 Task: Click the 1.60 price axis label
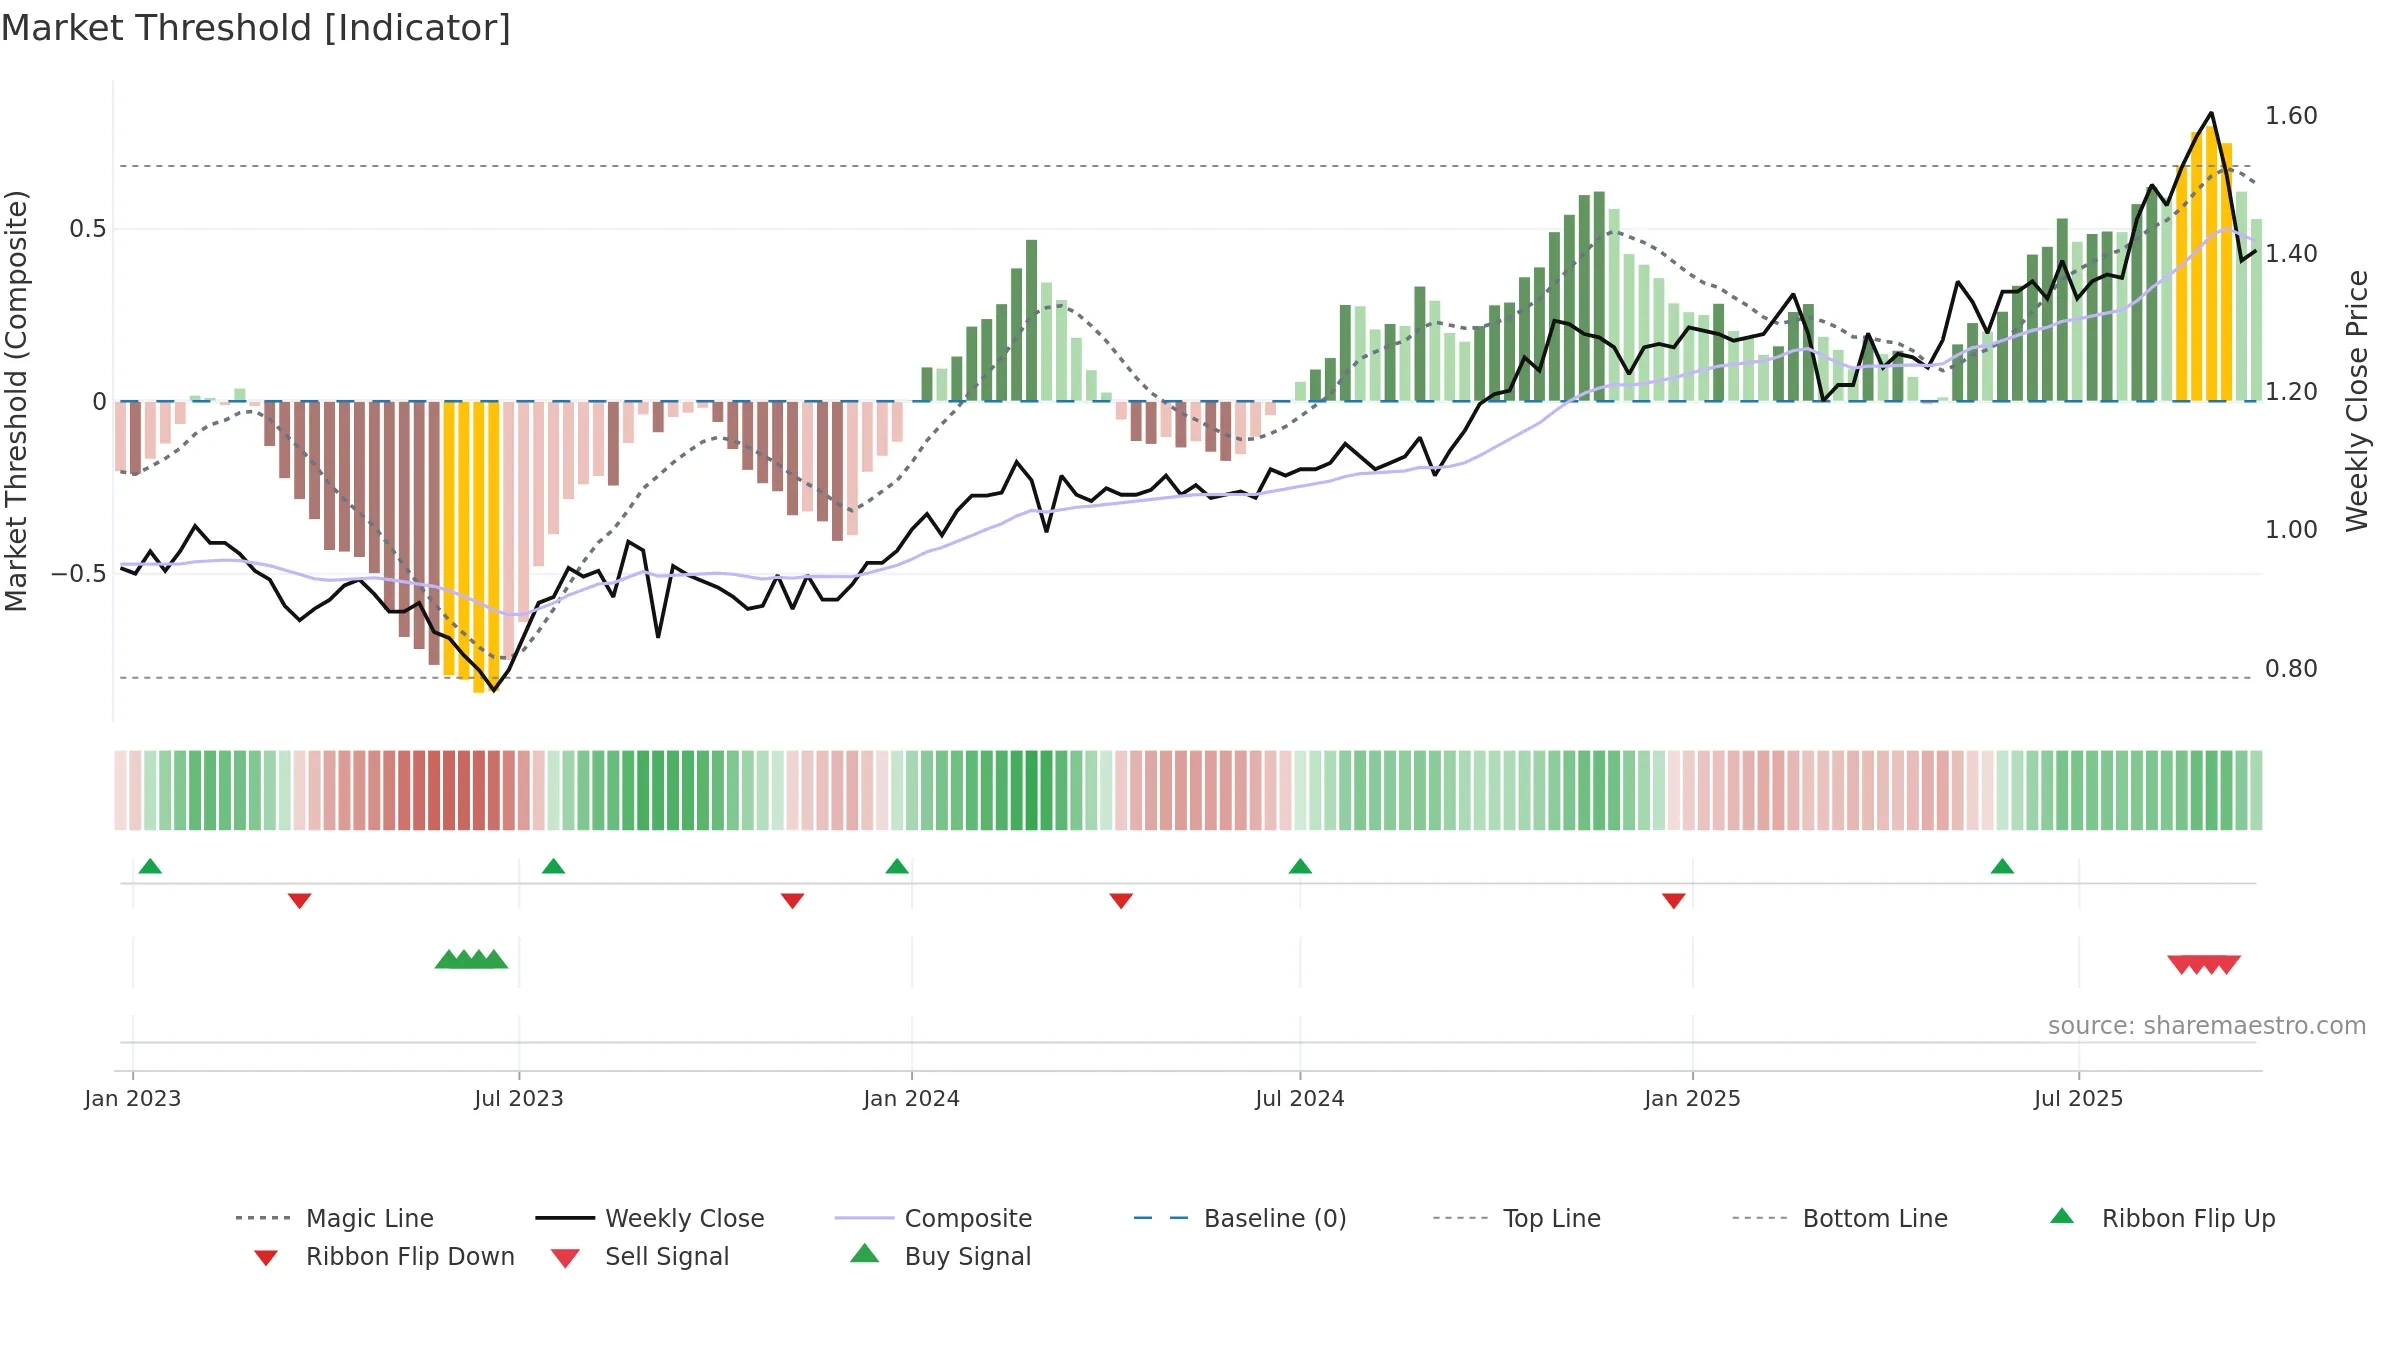tap(2291, 116)
